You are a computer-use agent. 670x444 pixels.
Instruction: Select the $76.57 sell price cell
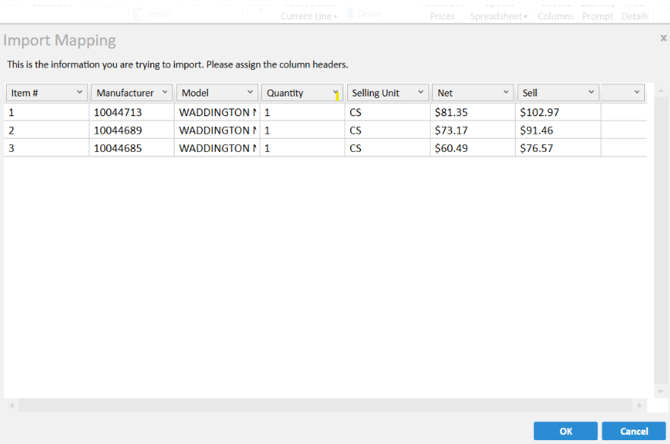[x=558, y=148]
